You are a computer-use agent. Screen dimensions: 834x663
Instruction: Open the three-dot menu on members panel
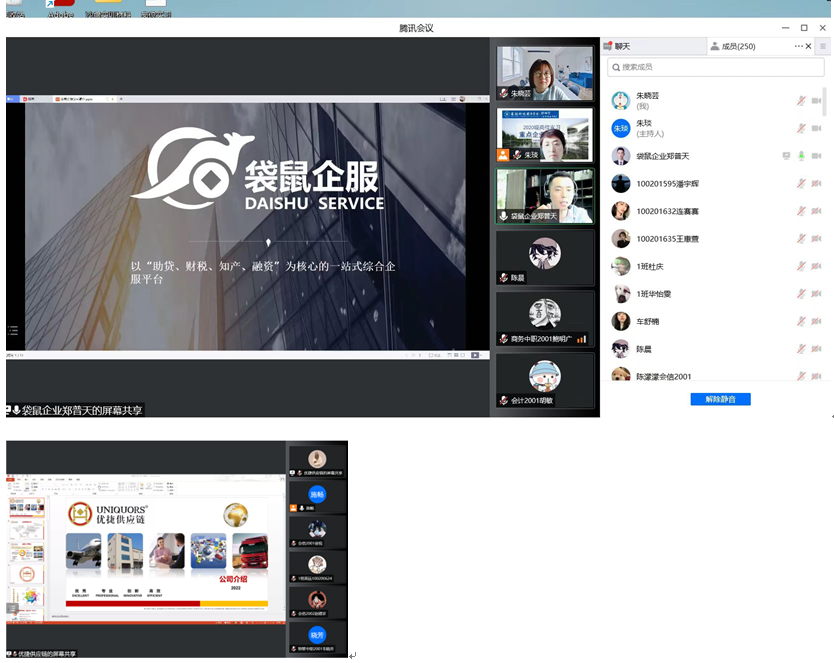799,46
